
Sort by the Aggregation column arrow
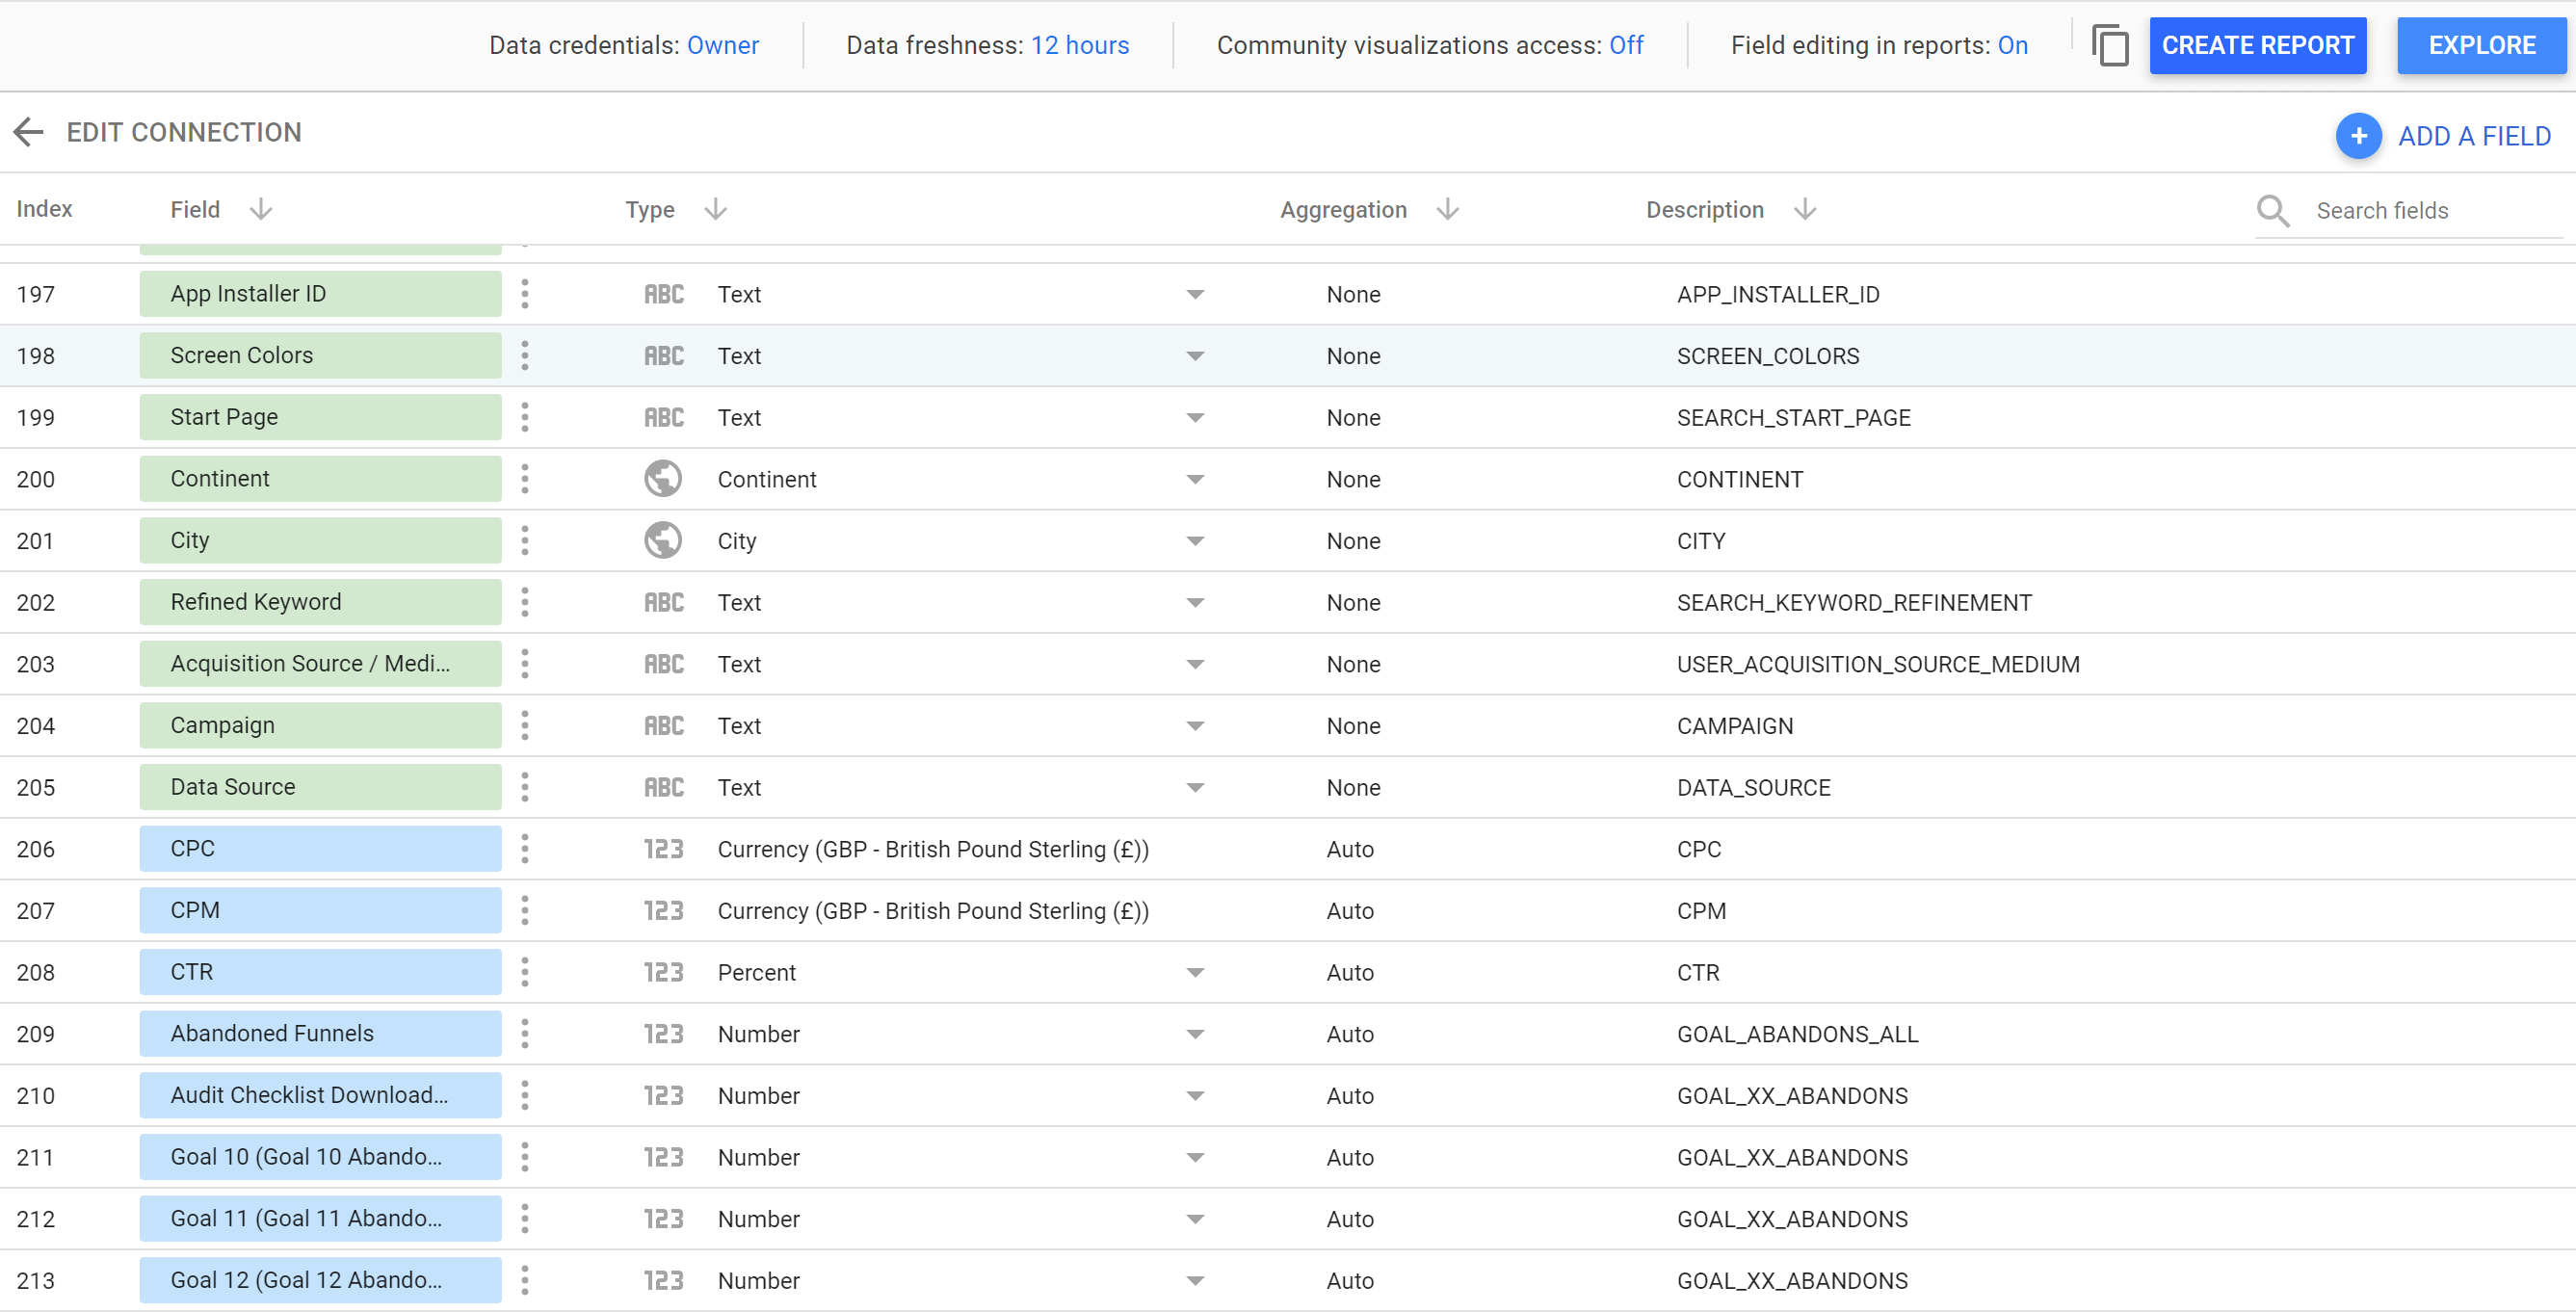click(1448, 209)
